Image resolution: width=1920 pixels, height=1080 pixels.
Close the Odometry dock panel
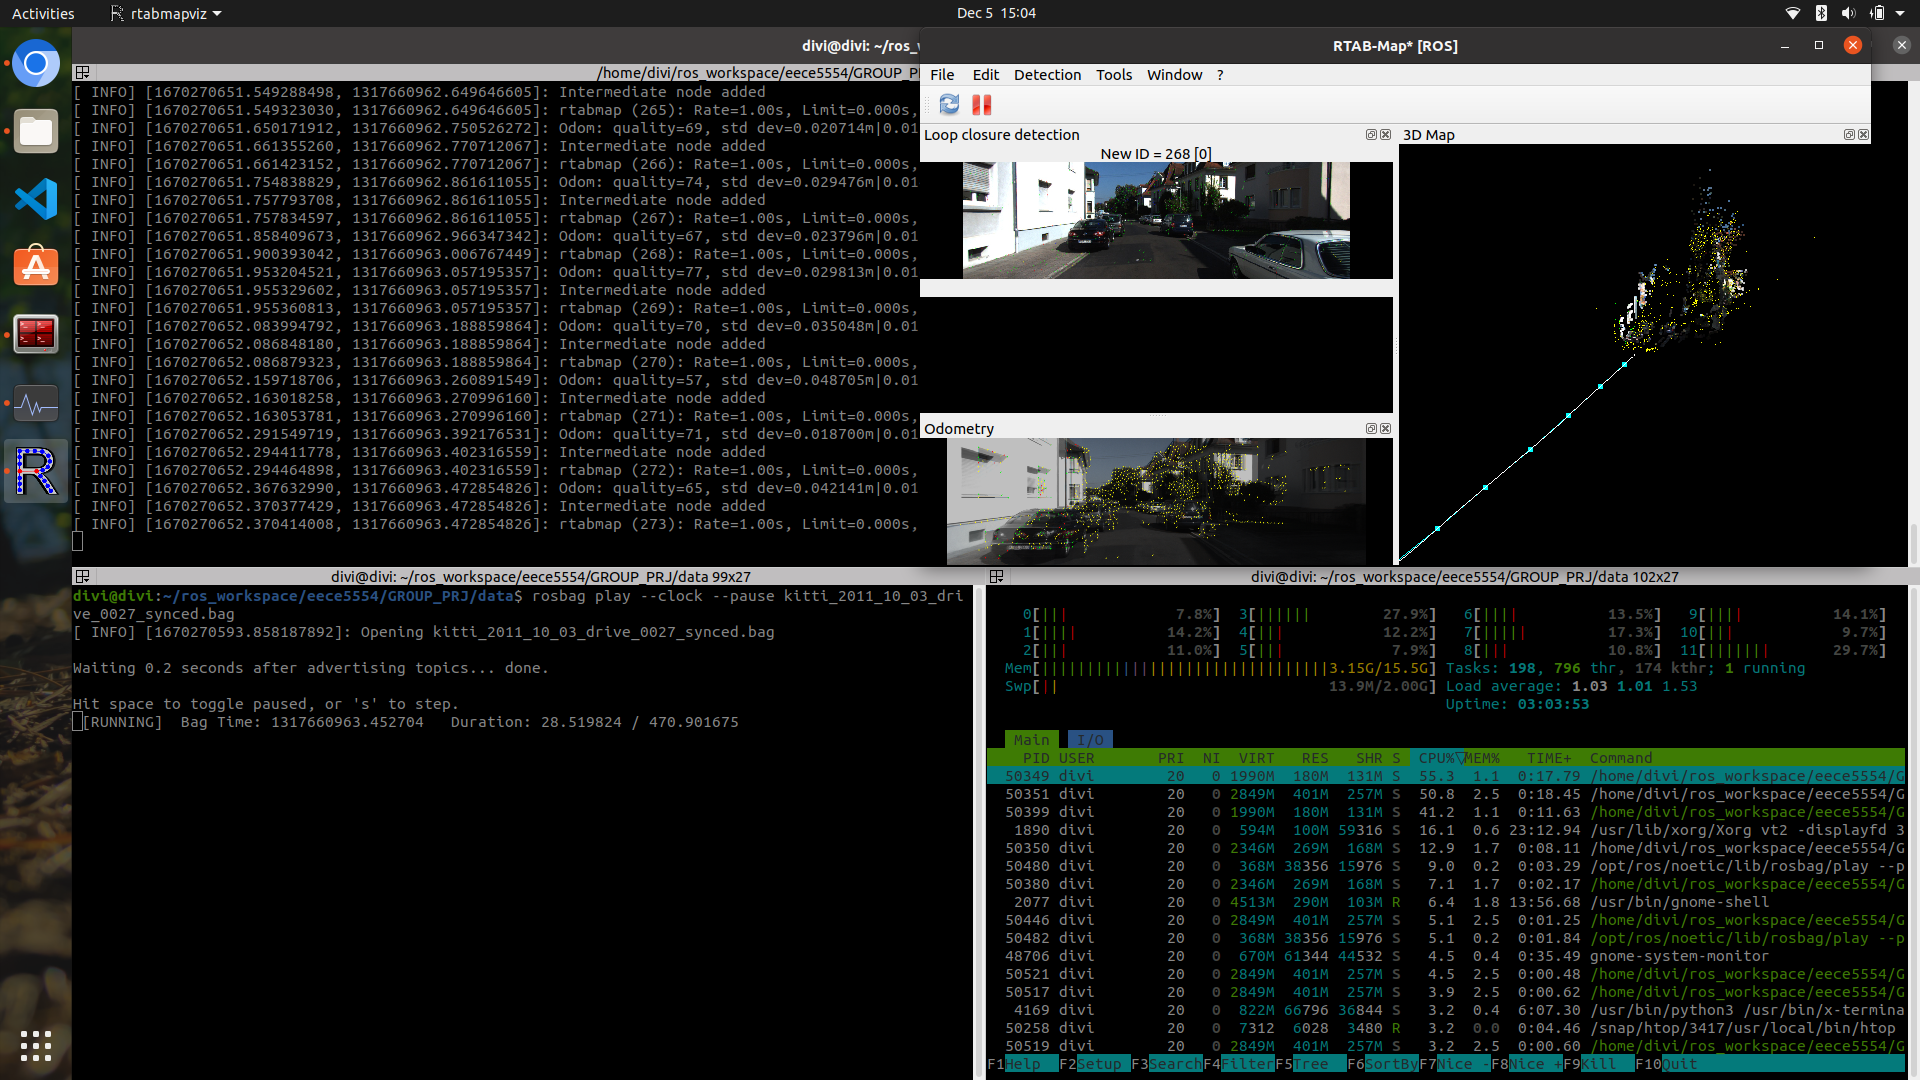point(1386,429)
